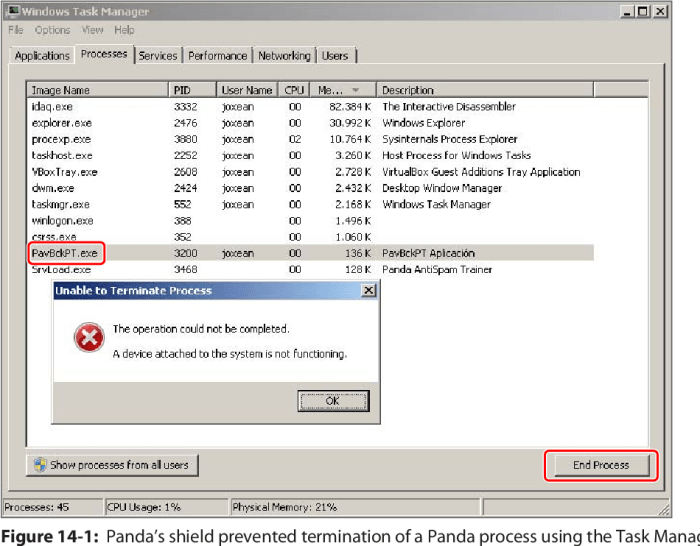
Task: Click OK in the error dialog
Action: [x=333, y=401]
